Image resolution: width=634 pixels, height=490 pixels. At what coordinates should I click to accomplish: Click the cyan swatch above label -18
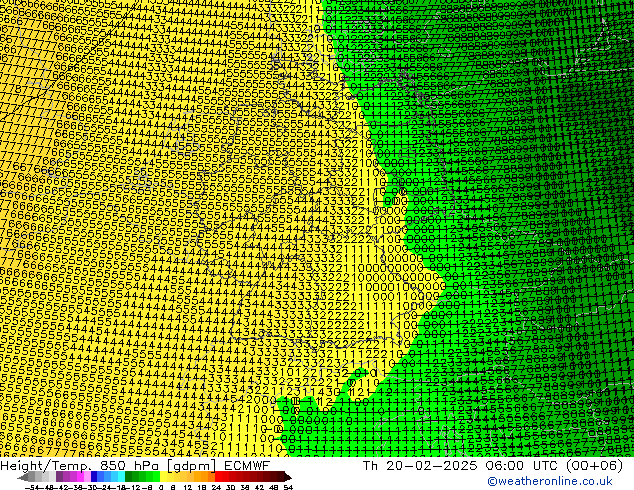(121, 477)
